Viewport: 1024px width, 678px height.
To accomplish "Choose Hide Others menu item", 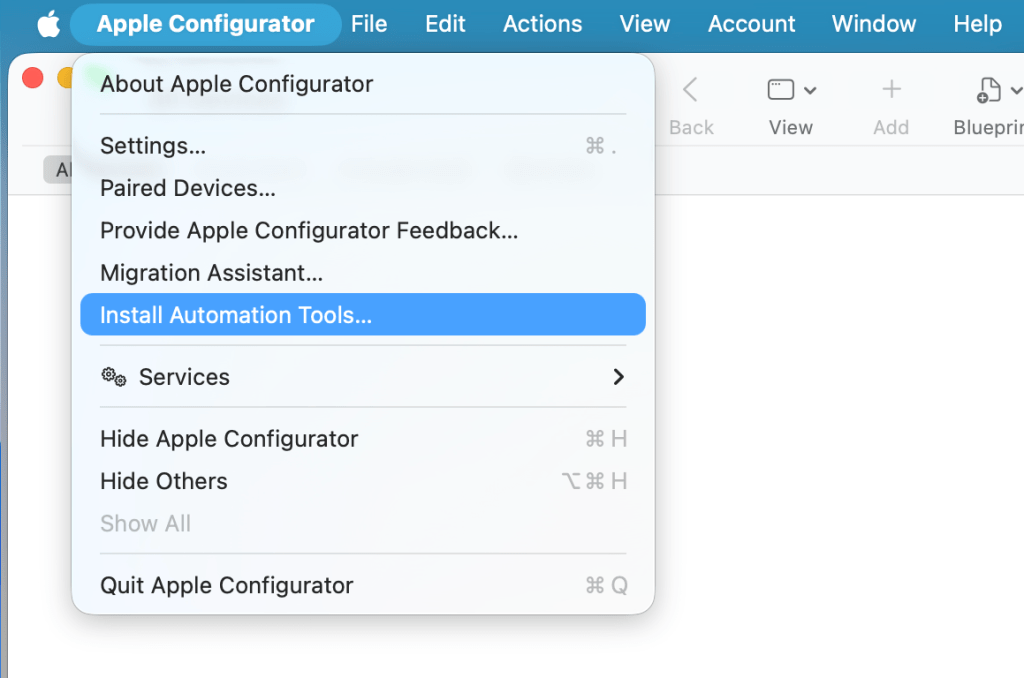I will (164, 481).
